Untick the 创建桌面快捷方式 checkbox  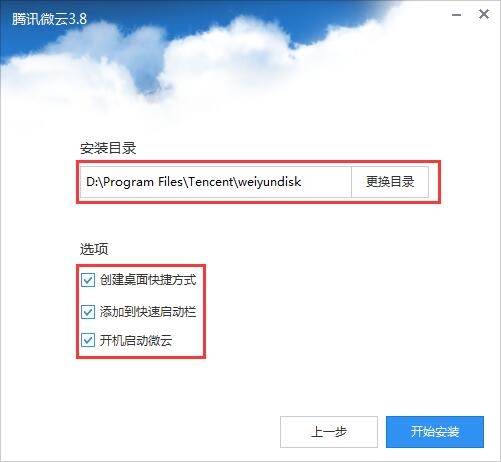(x=88, y=280)
